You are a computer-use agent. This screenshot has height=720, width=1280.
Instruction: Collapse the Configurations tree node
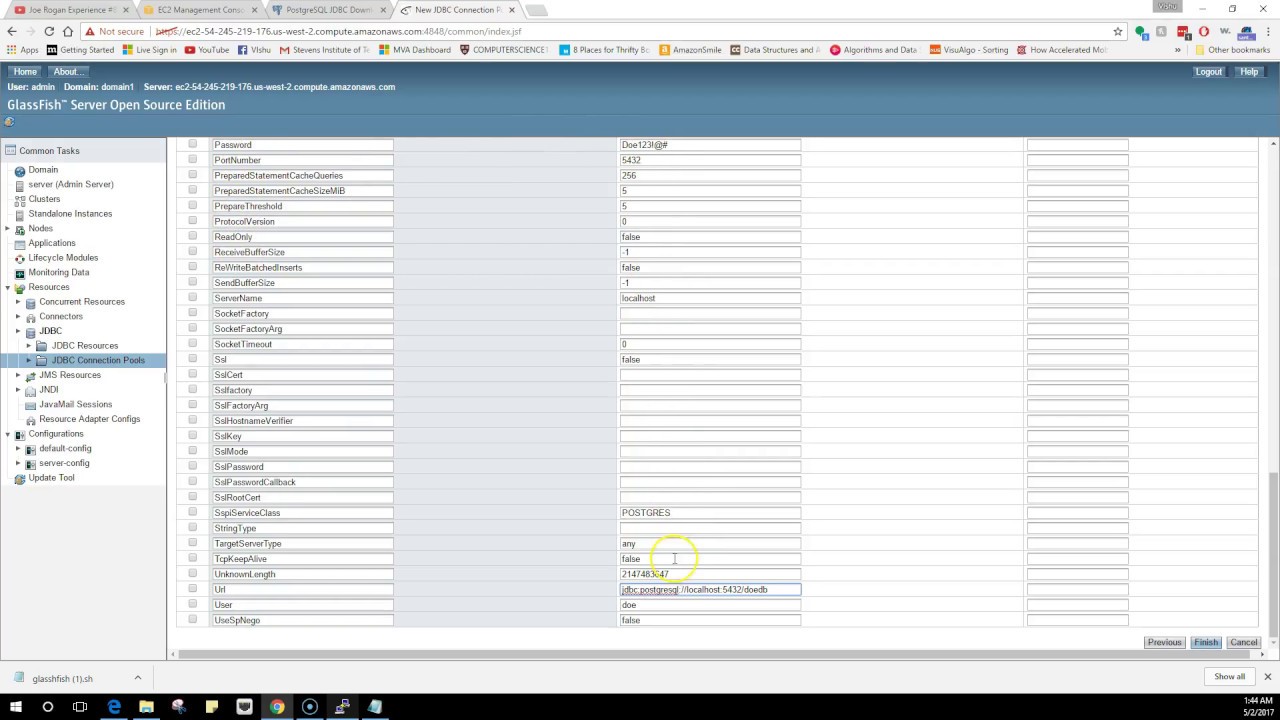8,434
